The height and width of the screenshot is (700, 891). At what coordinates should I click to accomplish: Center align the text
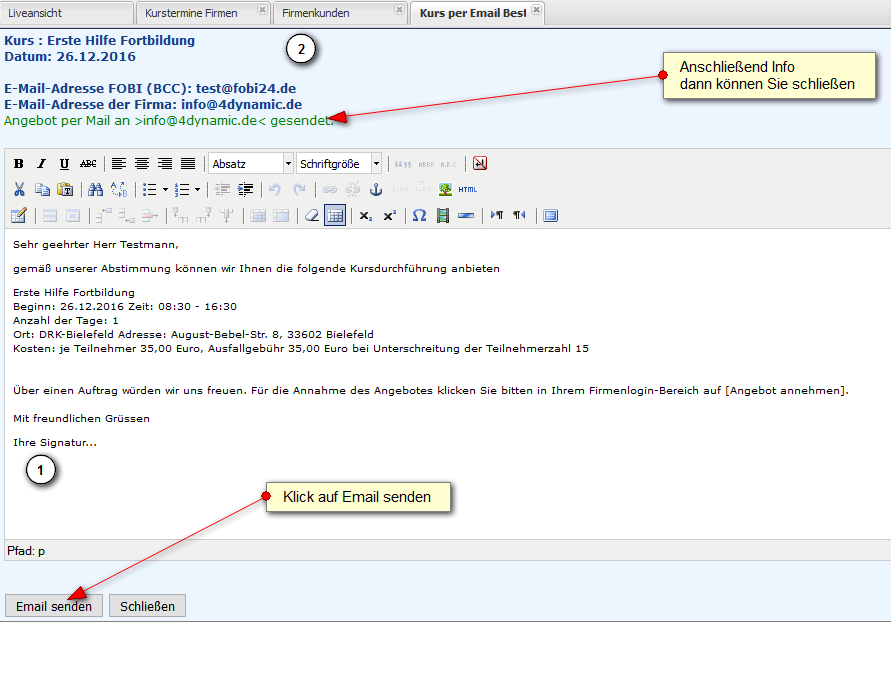pos(142,164)
